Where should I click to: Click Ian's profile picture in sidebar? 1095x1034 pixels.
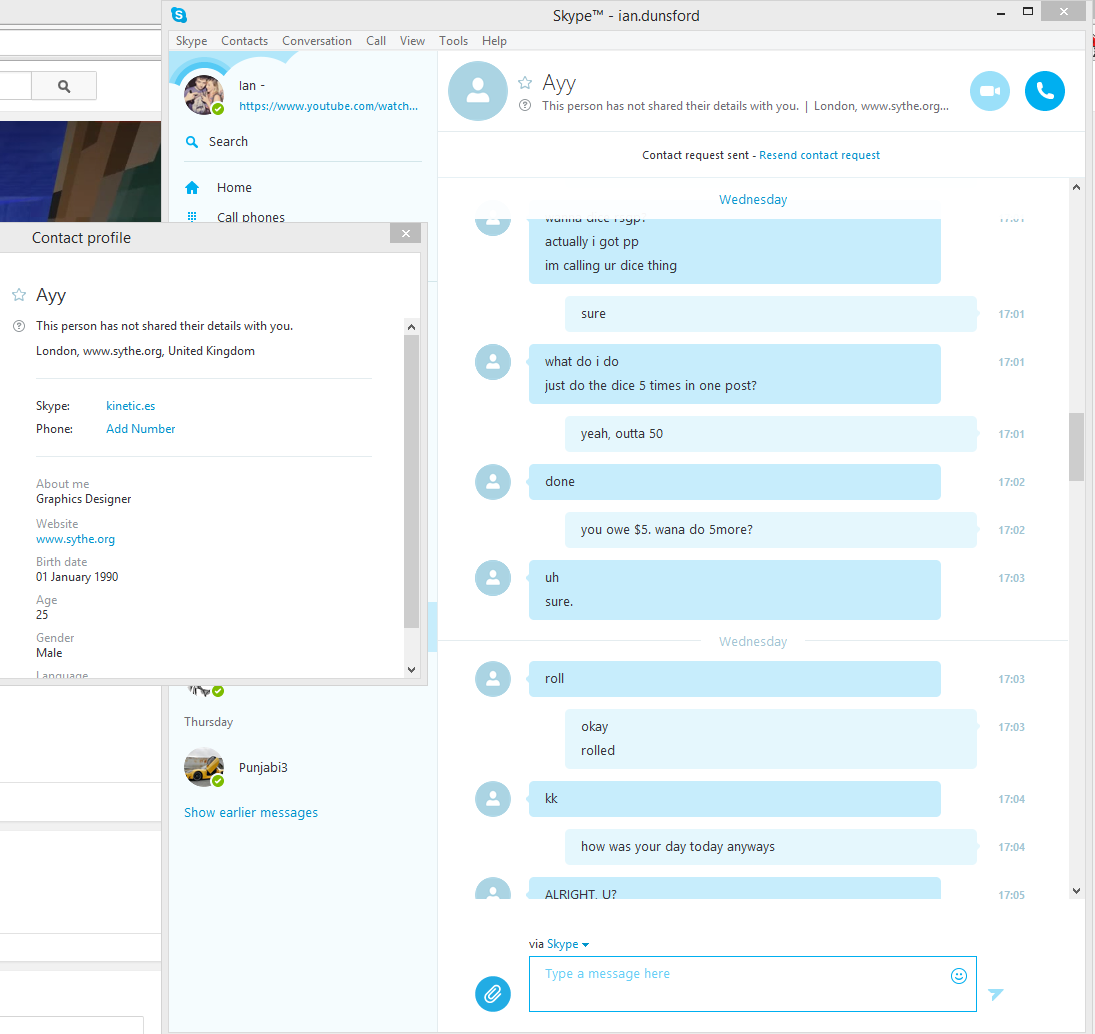point(203,94)
